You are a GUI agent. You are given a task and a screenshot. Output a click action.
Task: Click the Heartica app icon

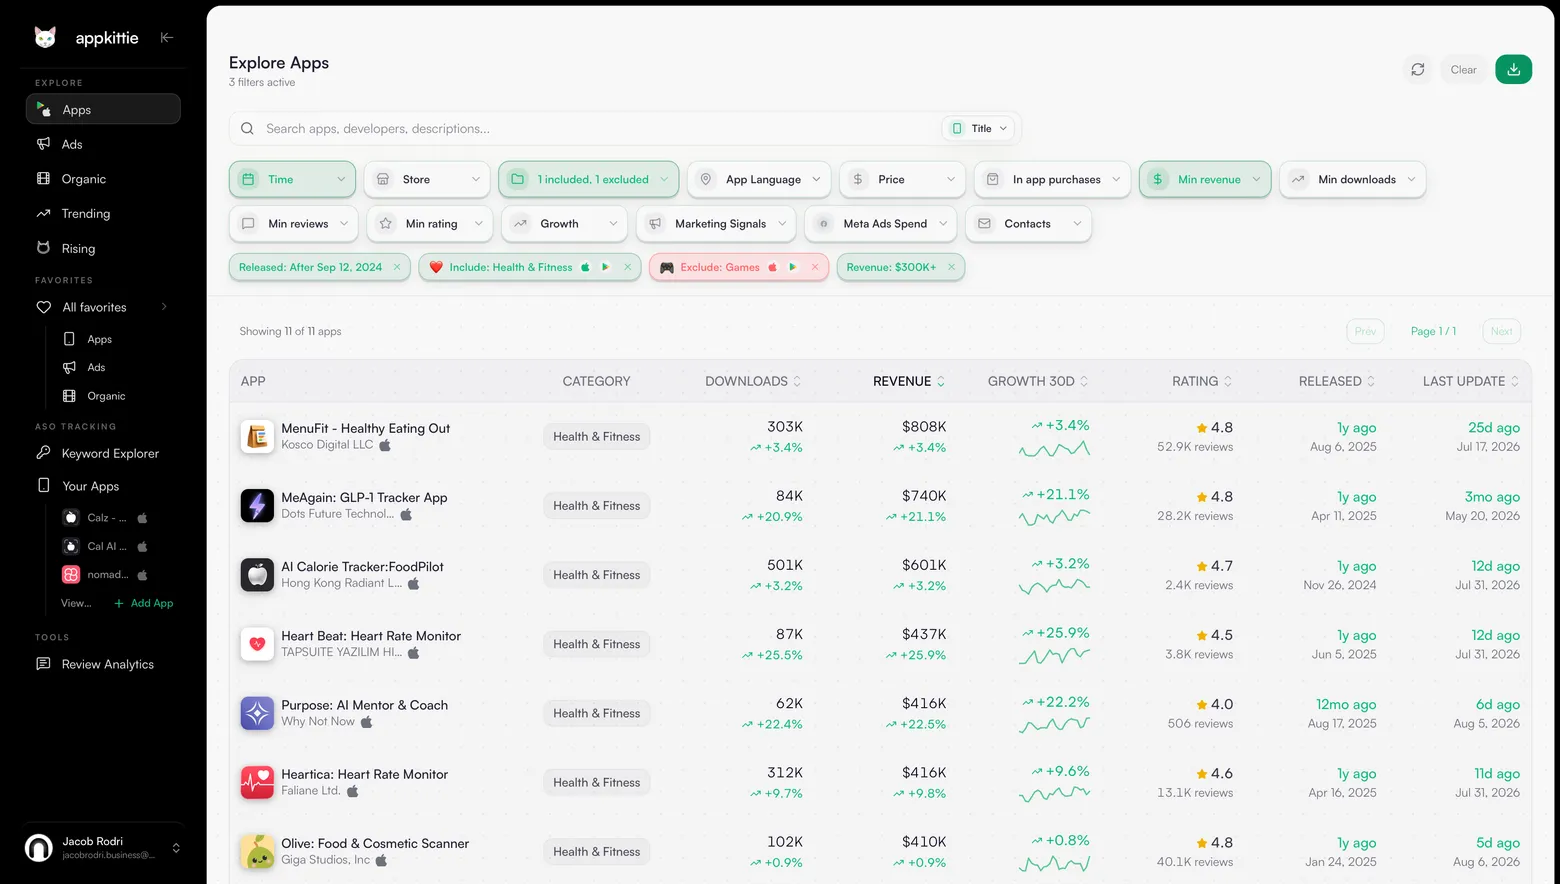point(257,782)
